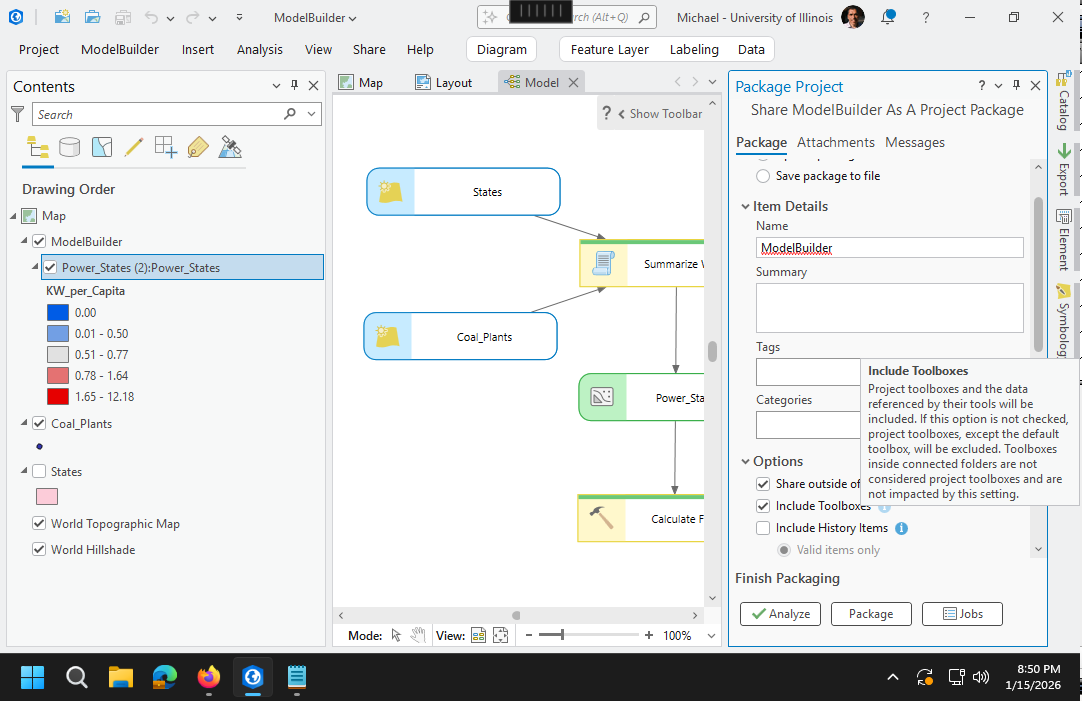Image resolution: width=1082 pixels, height=701 pixels.
Task: Click the Fit to Window view icon
Action: tap(501, 635)
